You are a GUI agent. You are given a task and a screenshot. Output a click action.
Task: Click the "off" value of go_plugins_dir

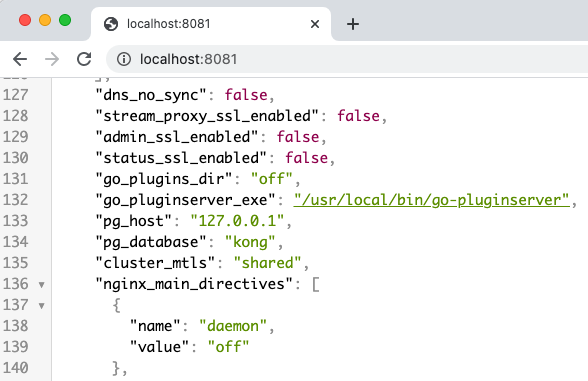[272, 179]
